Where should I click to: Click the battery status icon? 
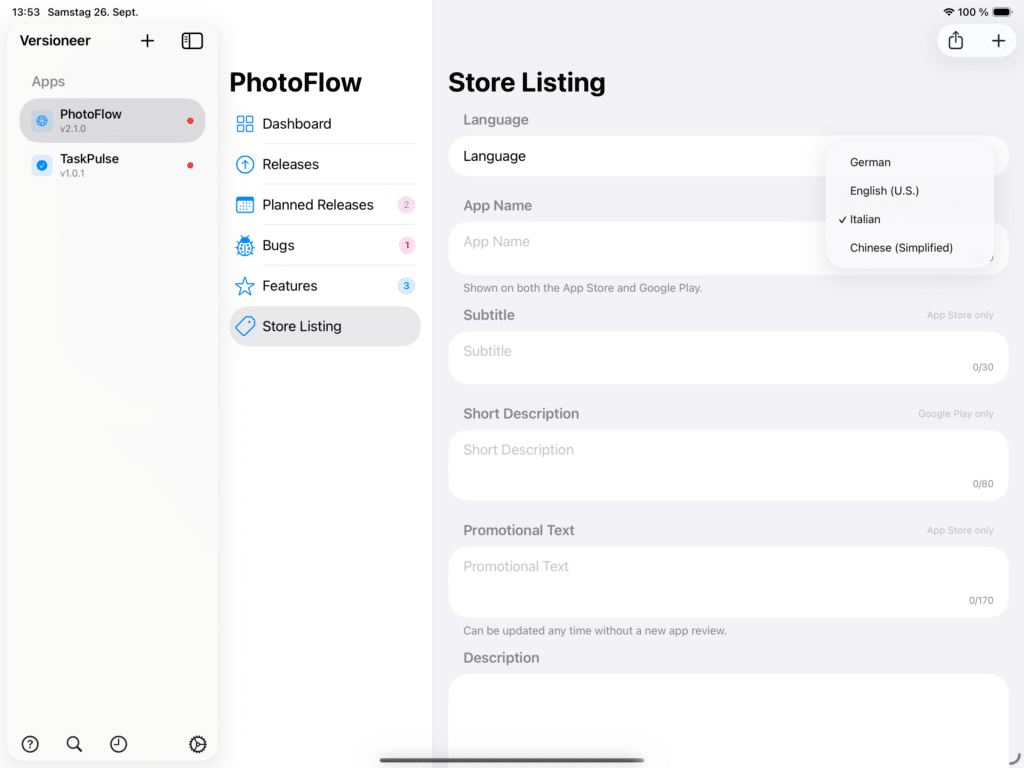[x=1003, y=12]
